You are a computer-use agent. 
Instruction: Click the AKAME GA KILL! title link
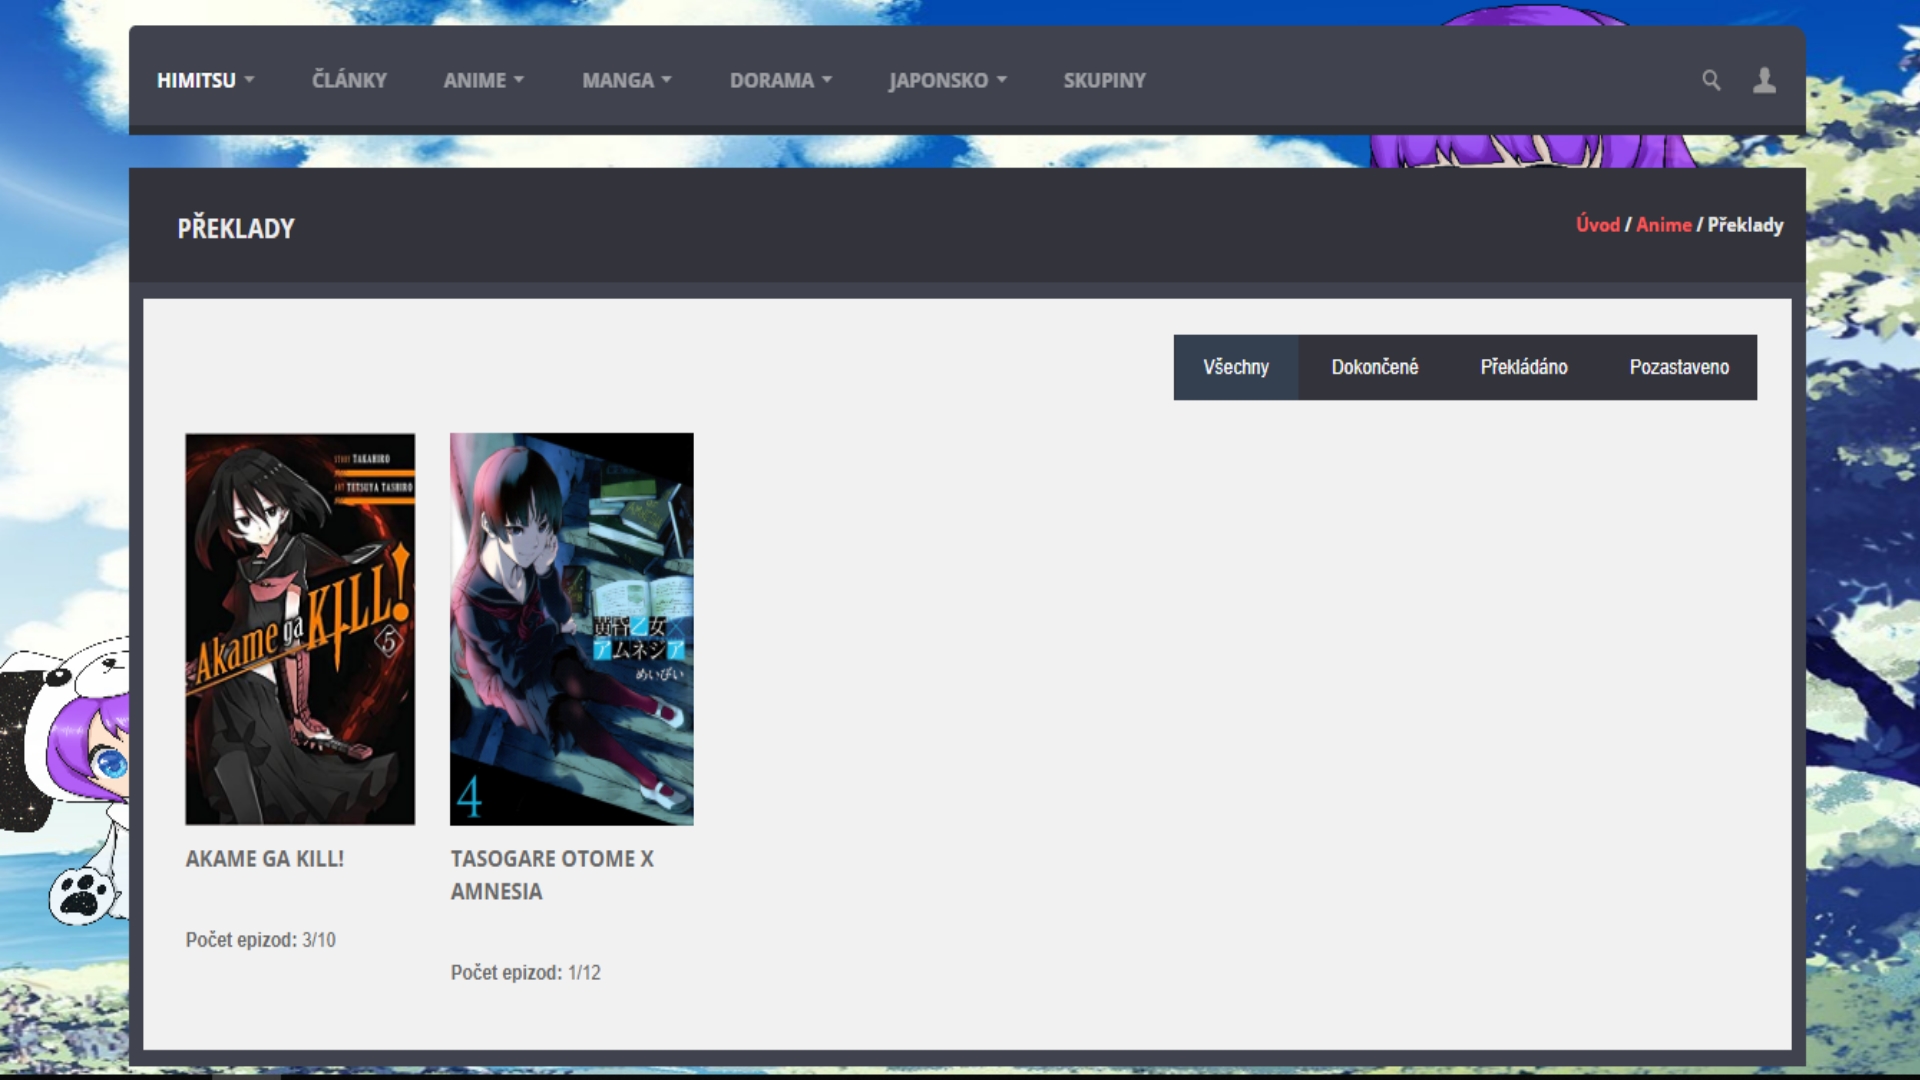(264, 859)
